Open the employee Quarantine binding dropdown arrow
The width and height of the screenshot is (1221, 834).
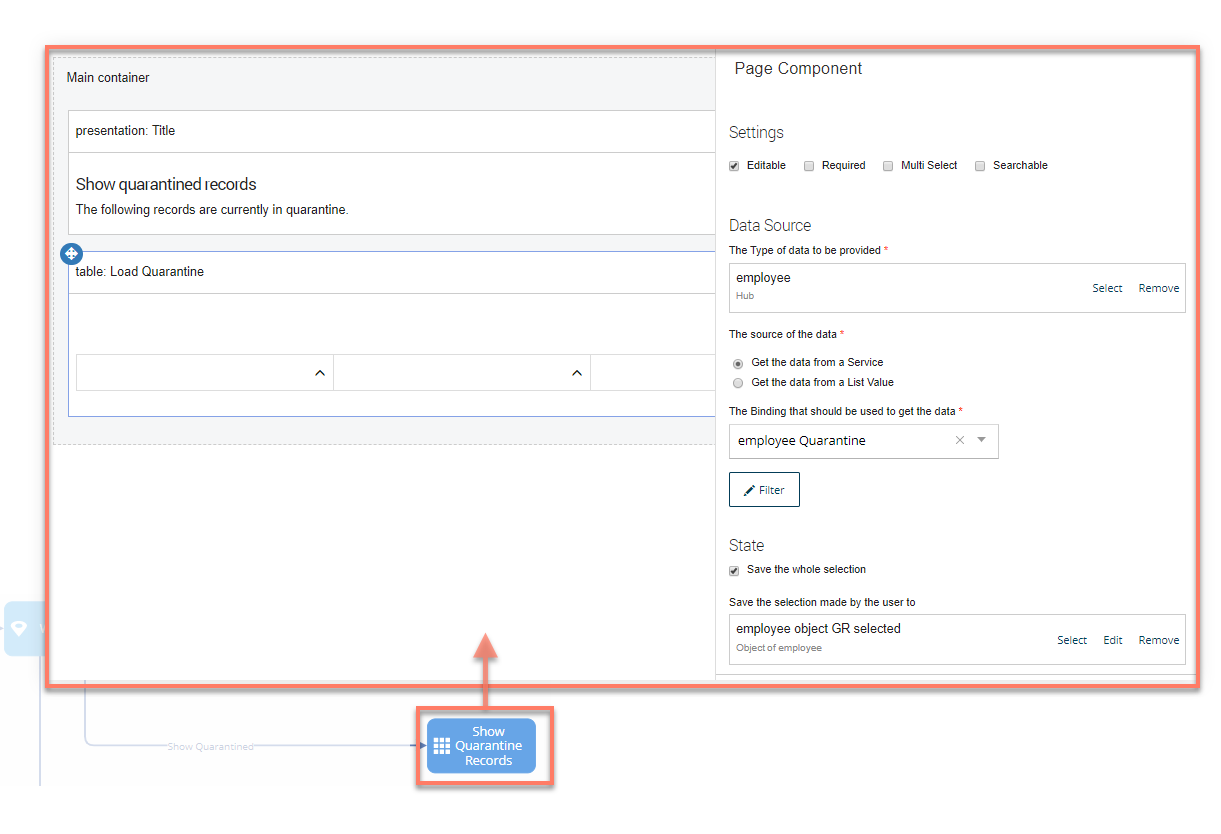pyautogui.click(x=981, y=440)
